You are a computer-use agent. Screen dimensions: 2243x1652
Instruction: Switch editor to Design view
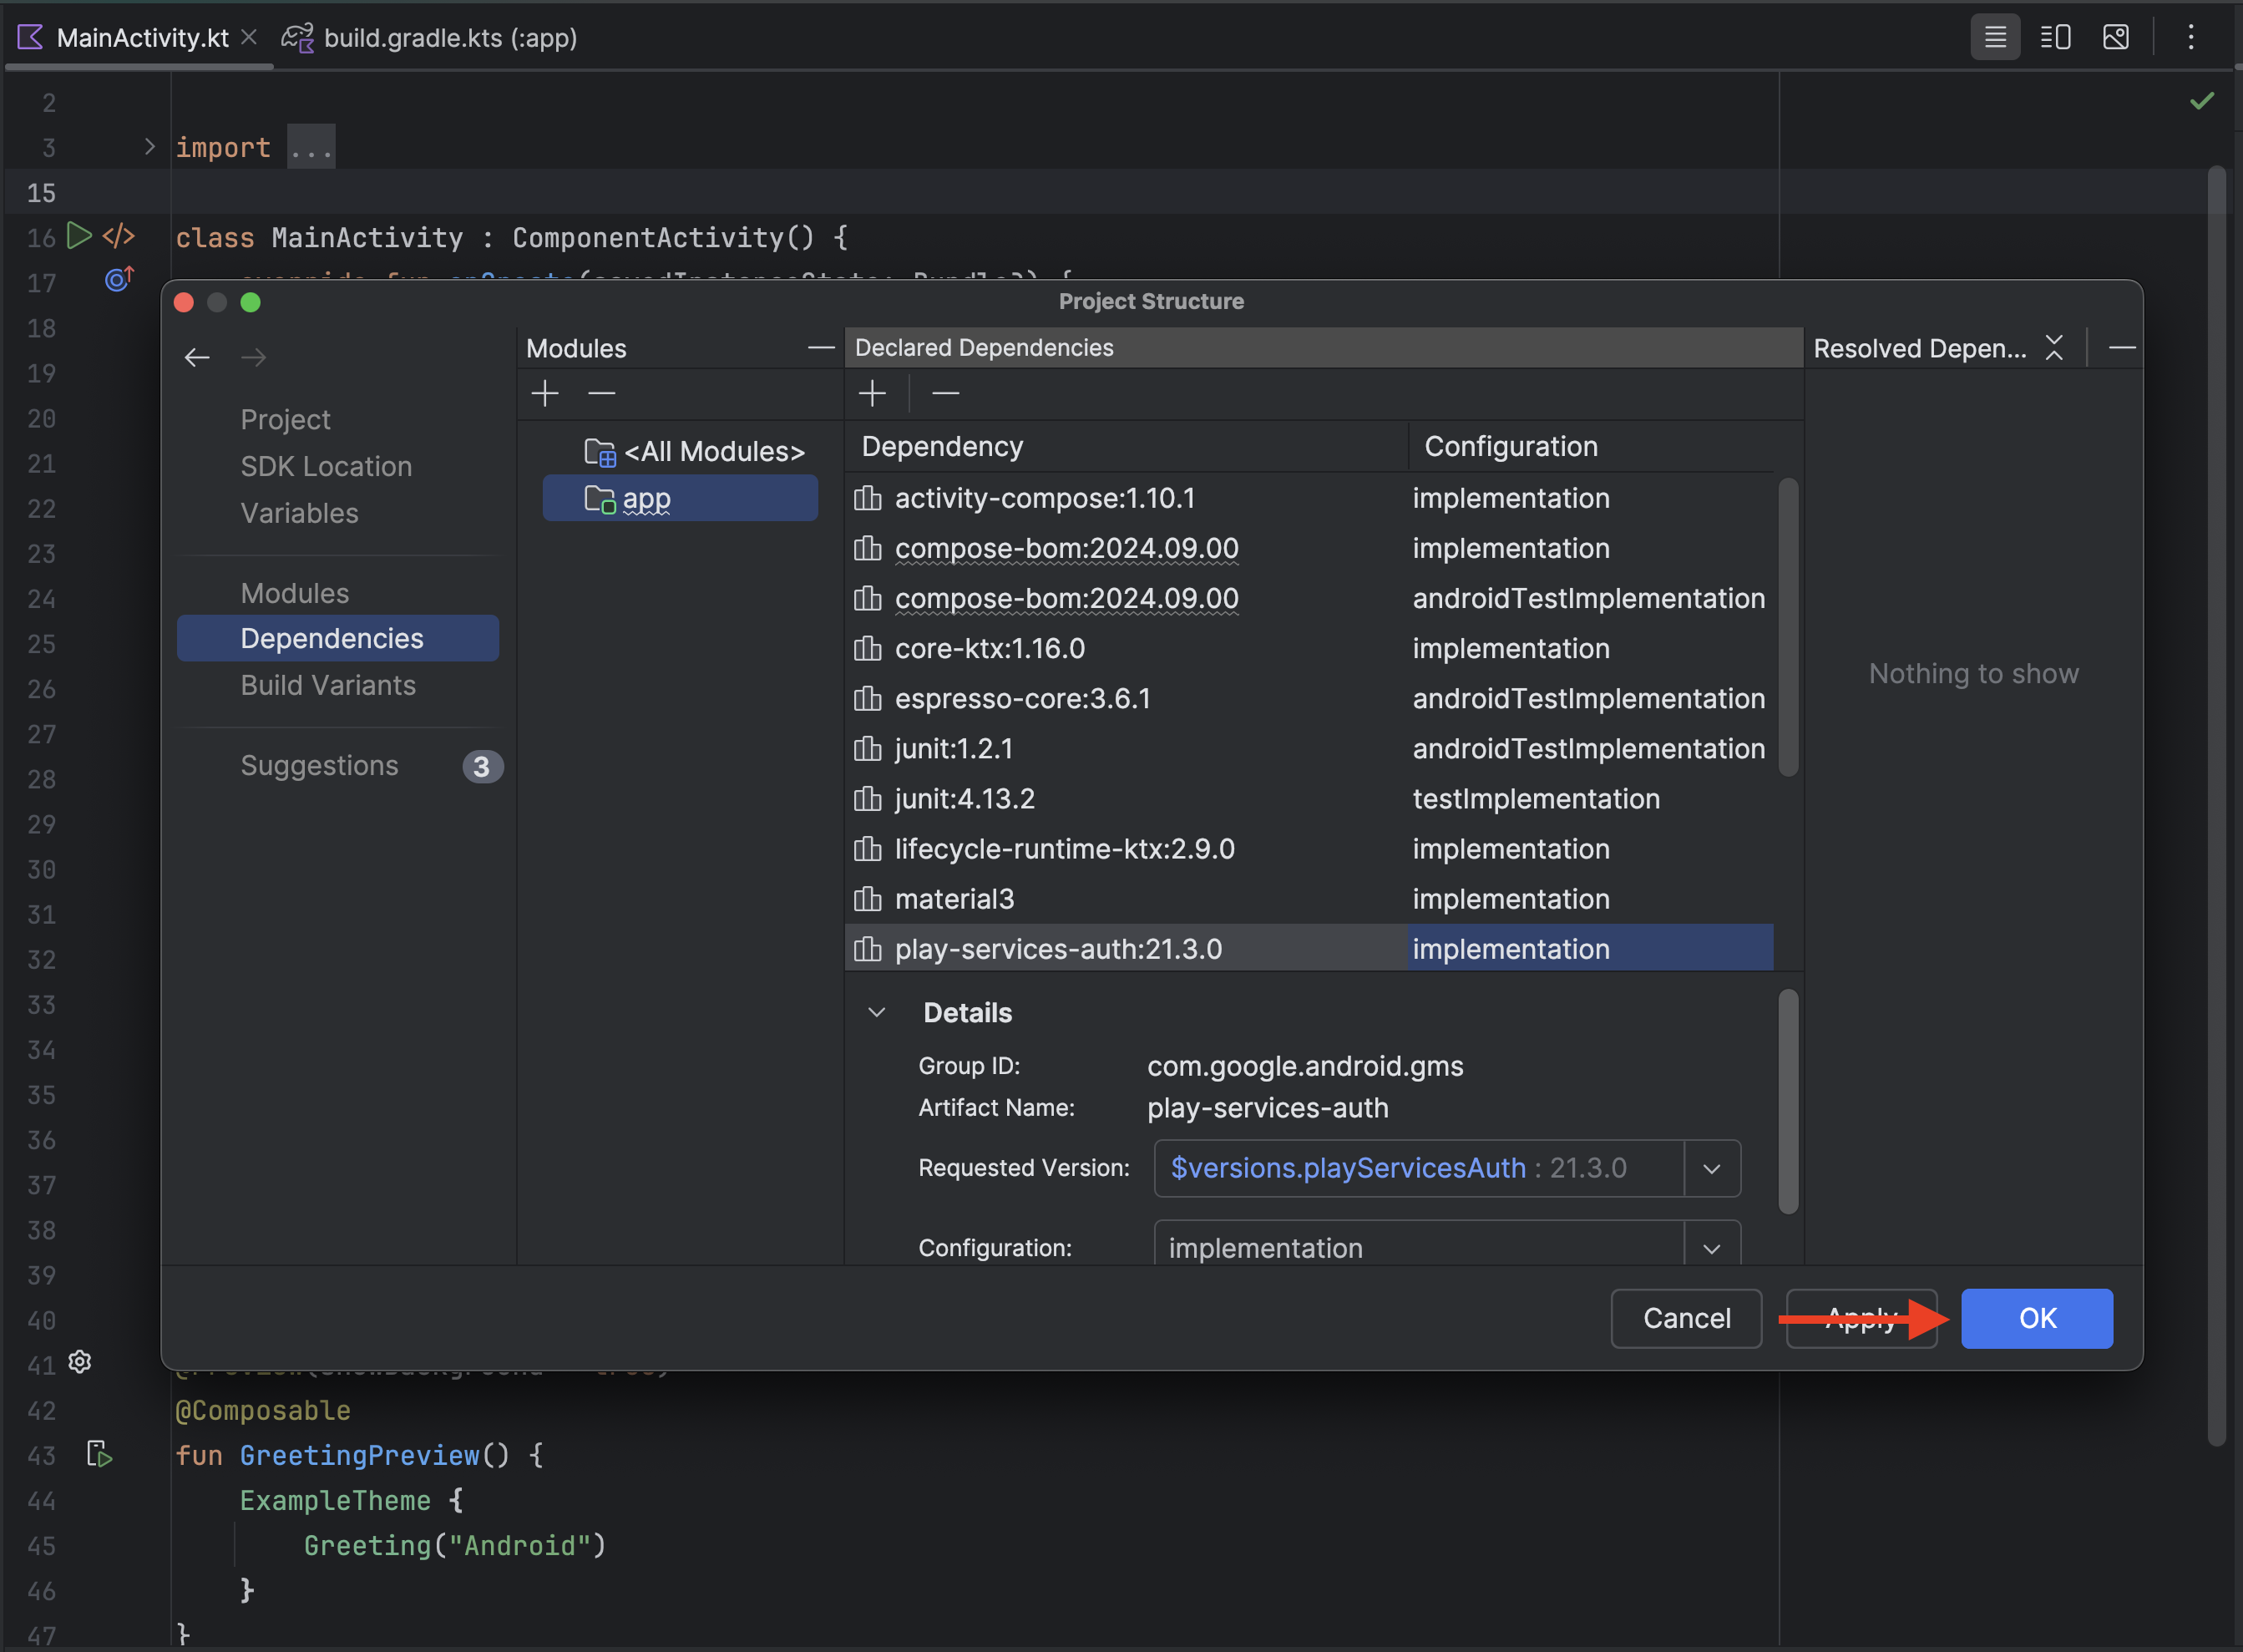[x=2114, y=37]
